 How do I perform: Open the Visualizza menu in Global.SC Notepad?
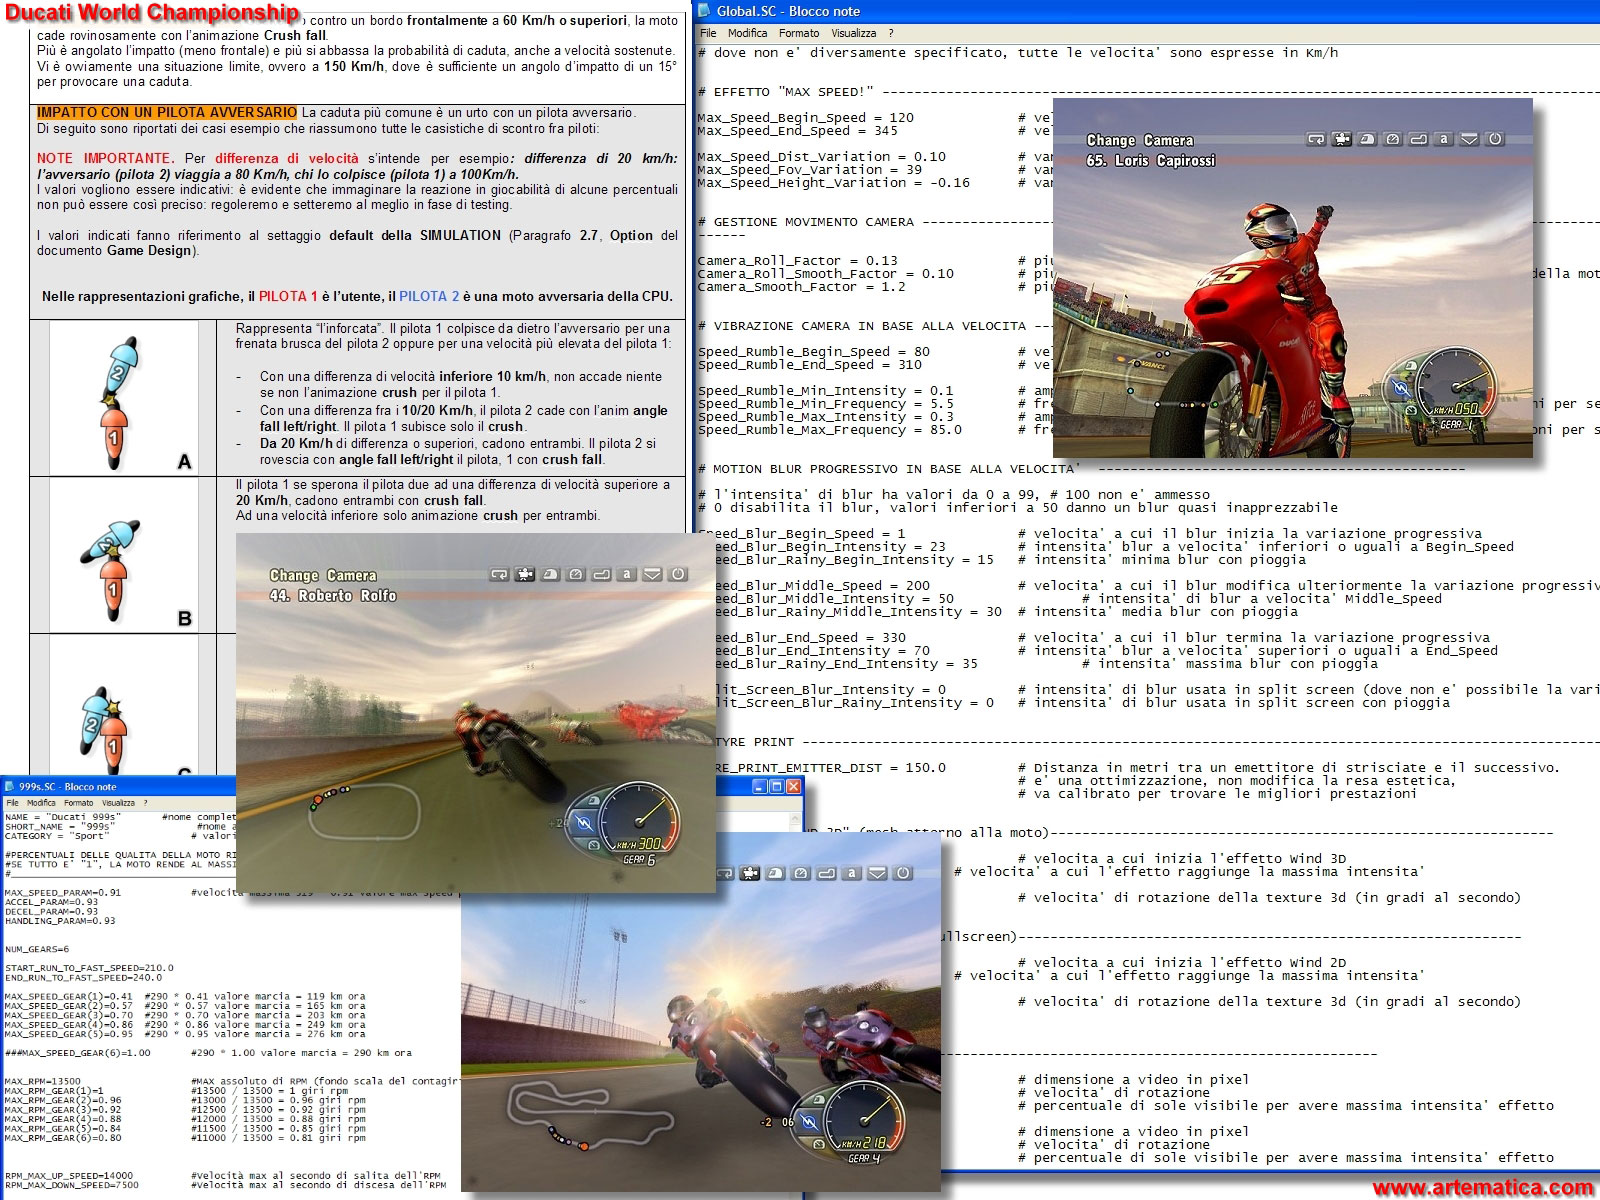coord(853,33)
